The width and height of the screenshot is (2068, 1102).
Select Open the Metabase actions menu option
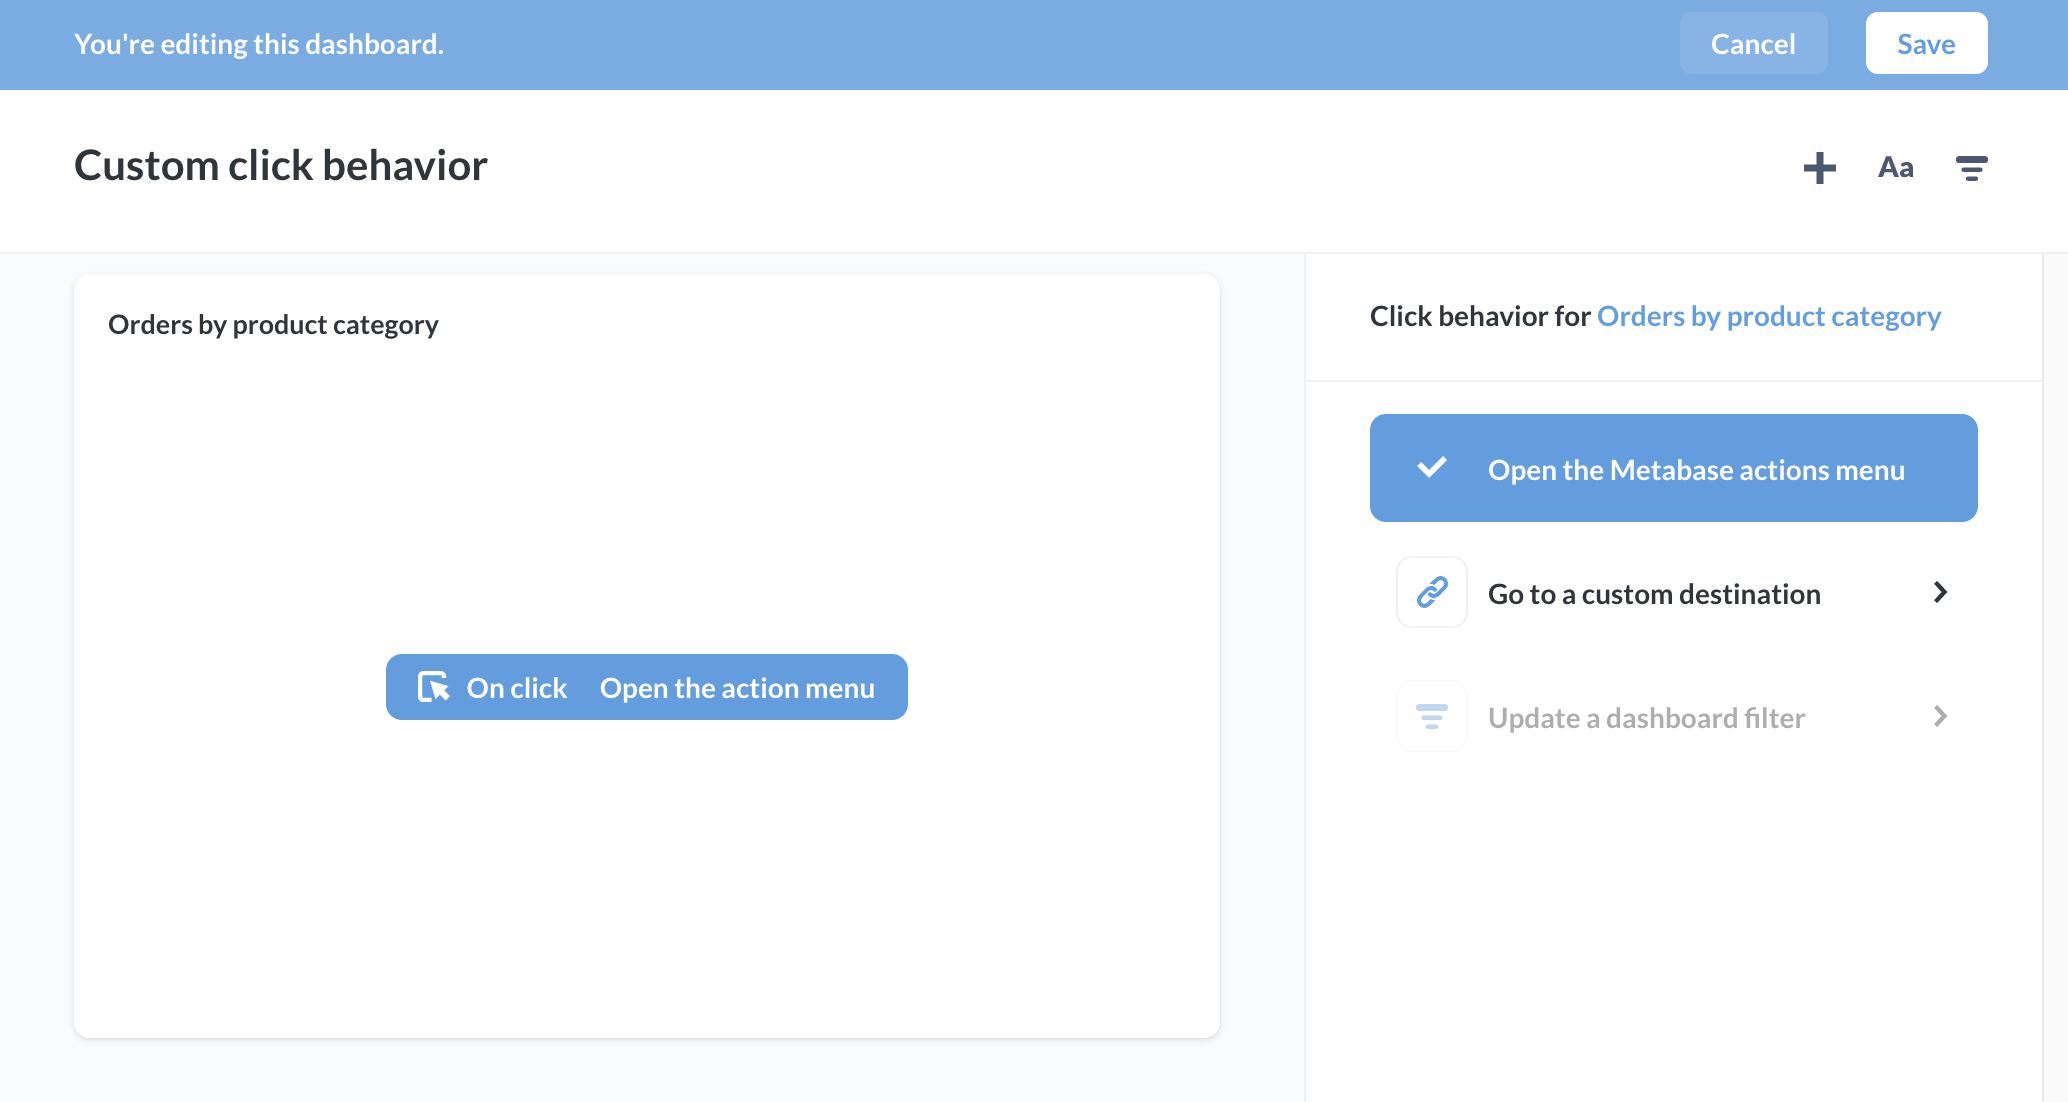pos(1673,468)
